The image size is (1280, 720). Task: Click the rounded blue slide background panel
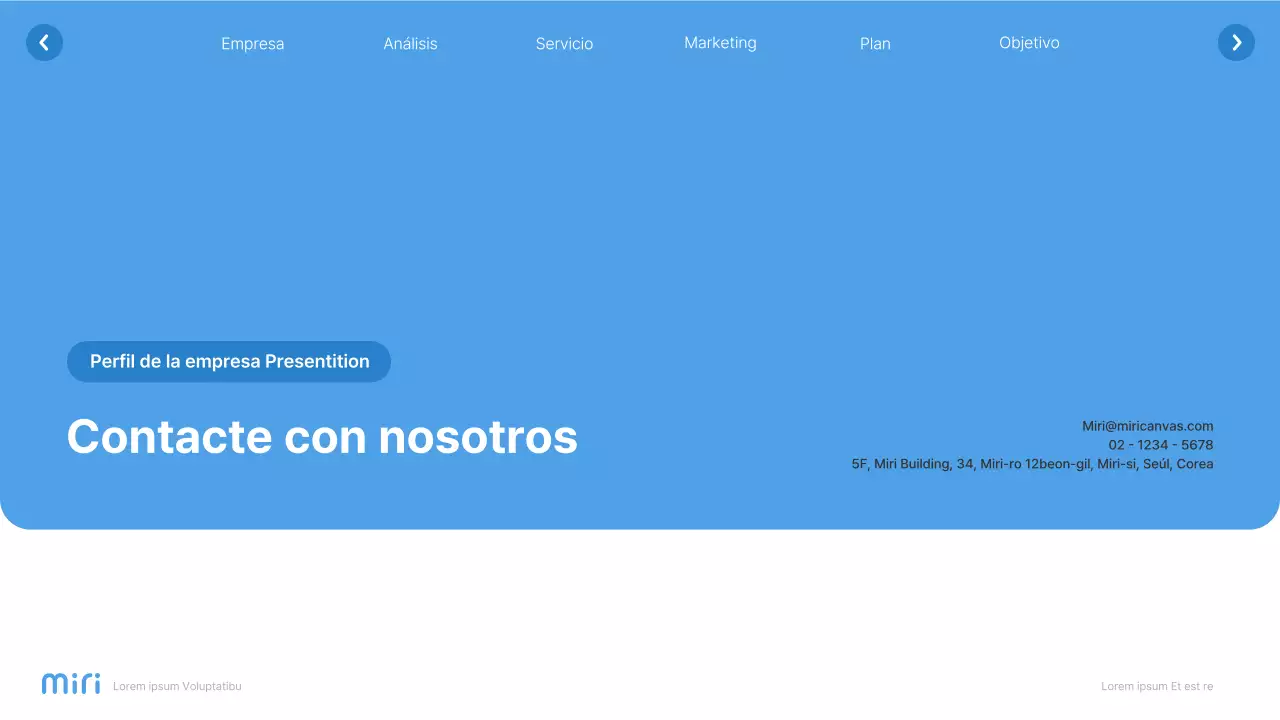[x=640, y=200]
